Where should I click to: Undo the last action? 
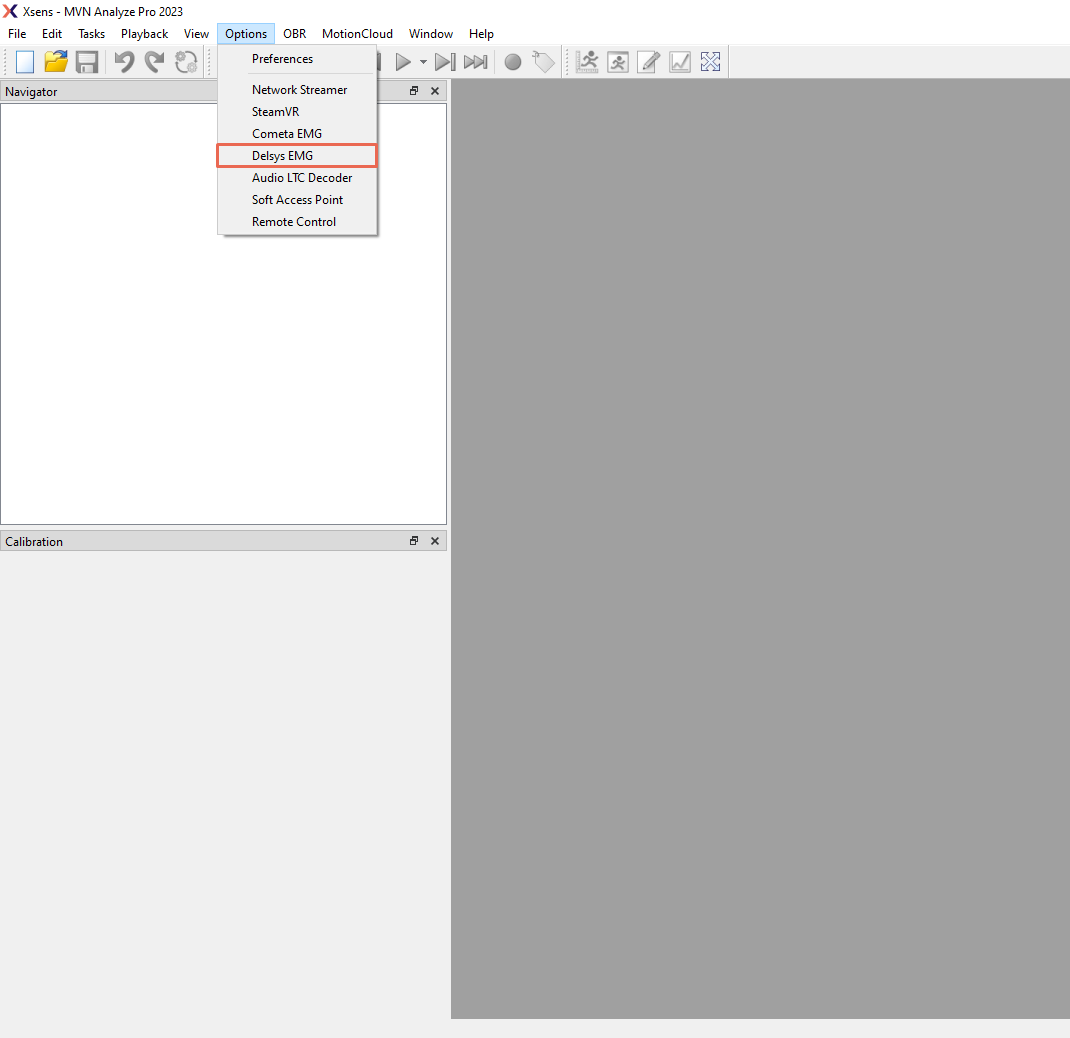point(124,62)
